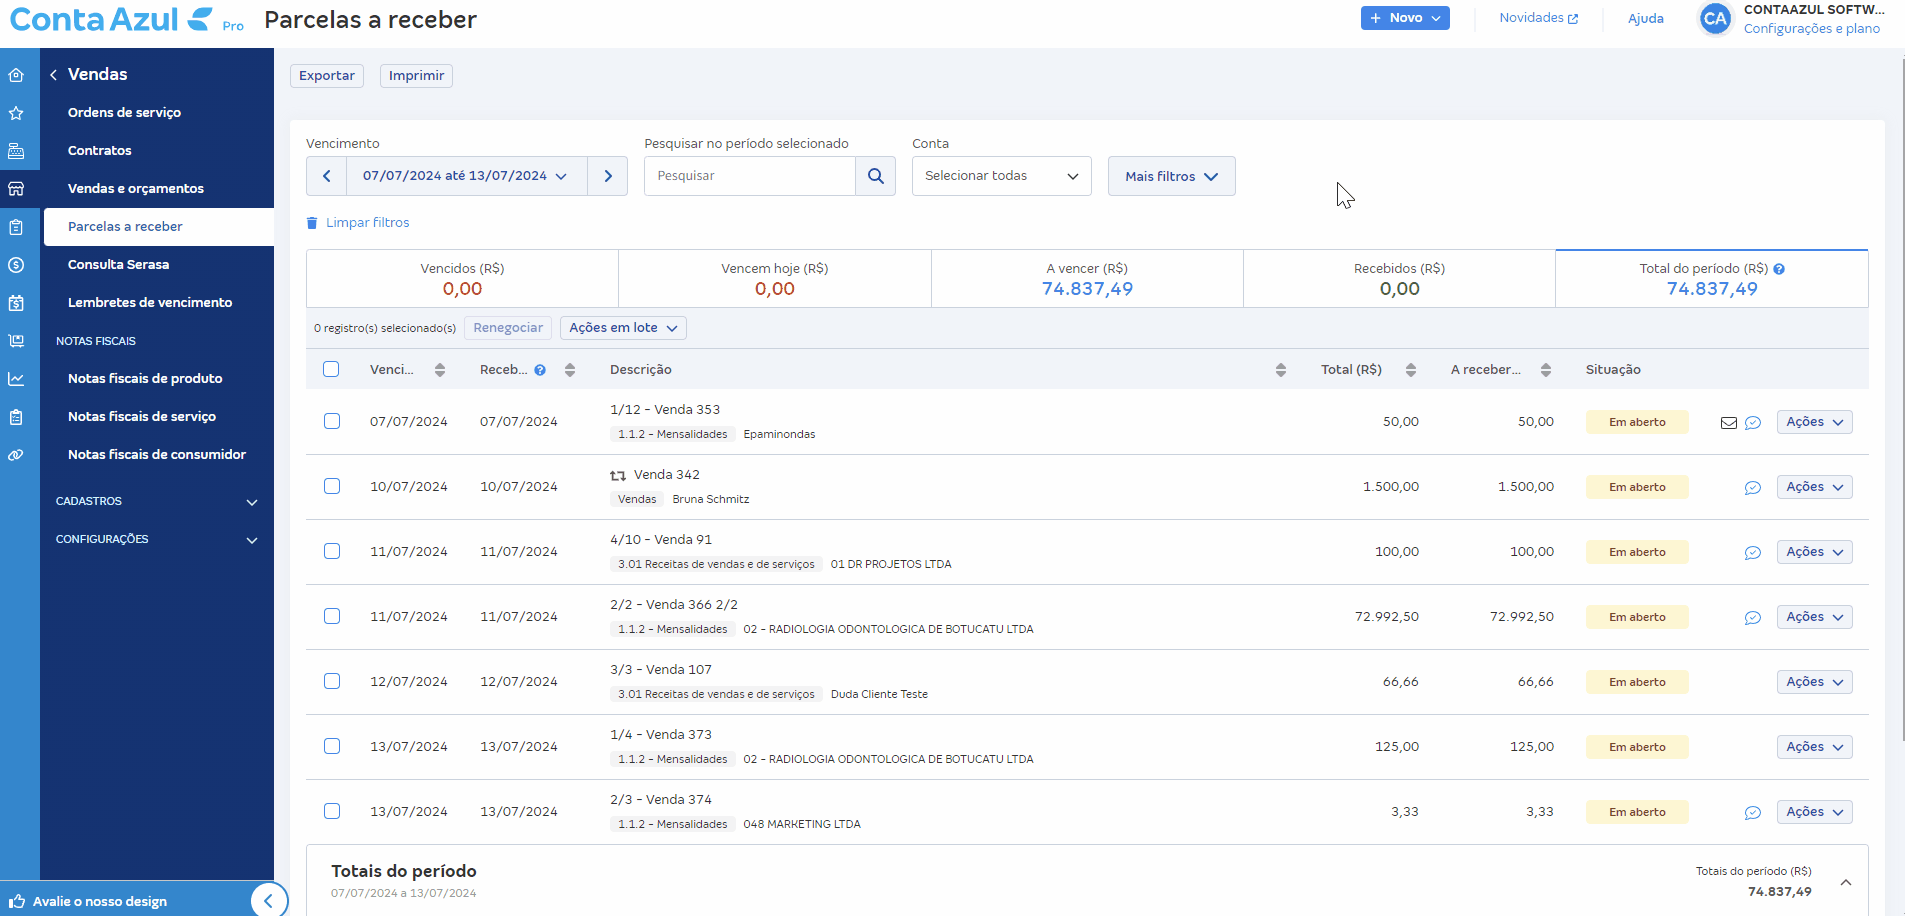This screenshot has width=1905, height=916.
Task: Collapse Totais do período panel chevron
Action: tap(1846, 882)
